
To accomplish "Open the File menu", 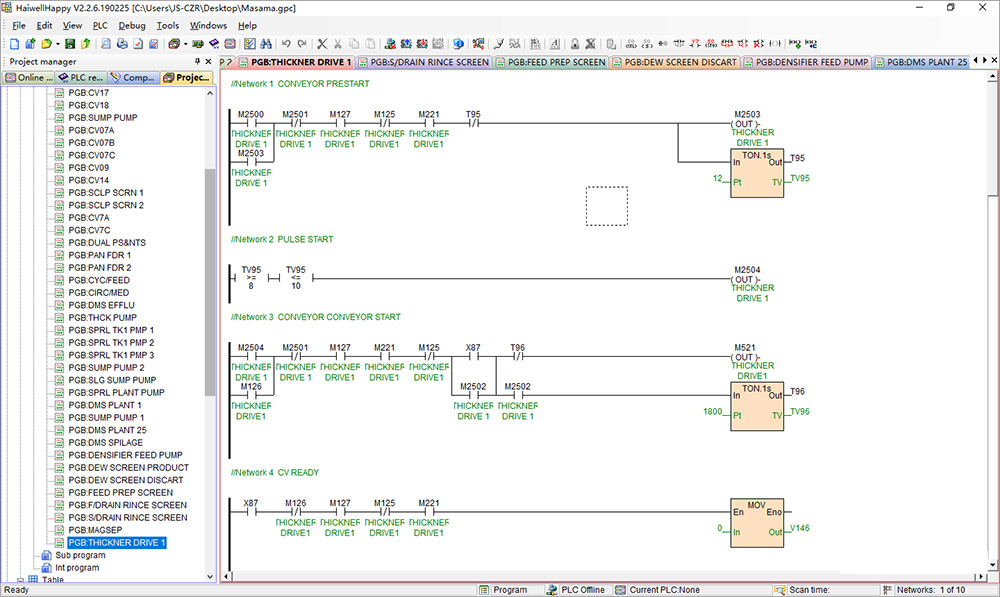I will click(x=19, y=26).
